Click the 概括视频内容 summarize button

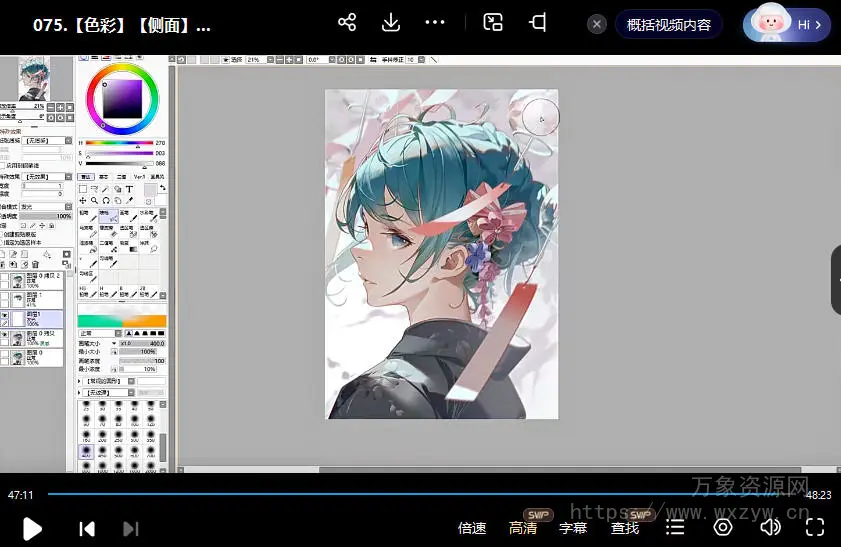coord(668,25)
